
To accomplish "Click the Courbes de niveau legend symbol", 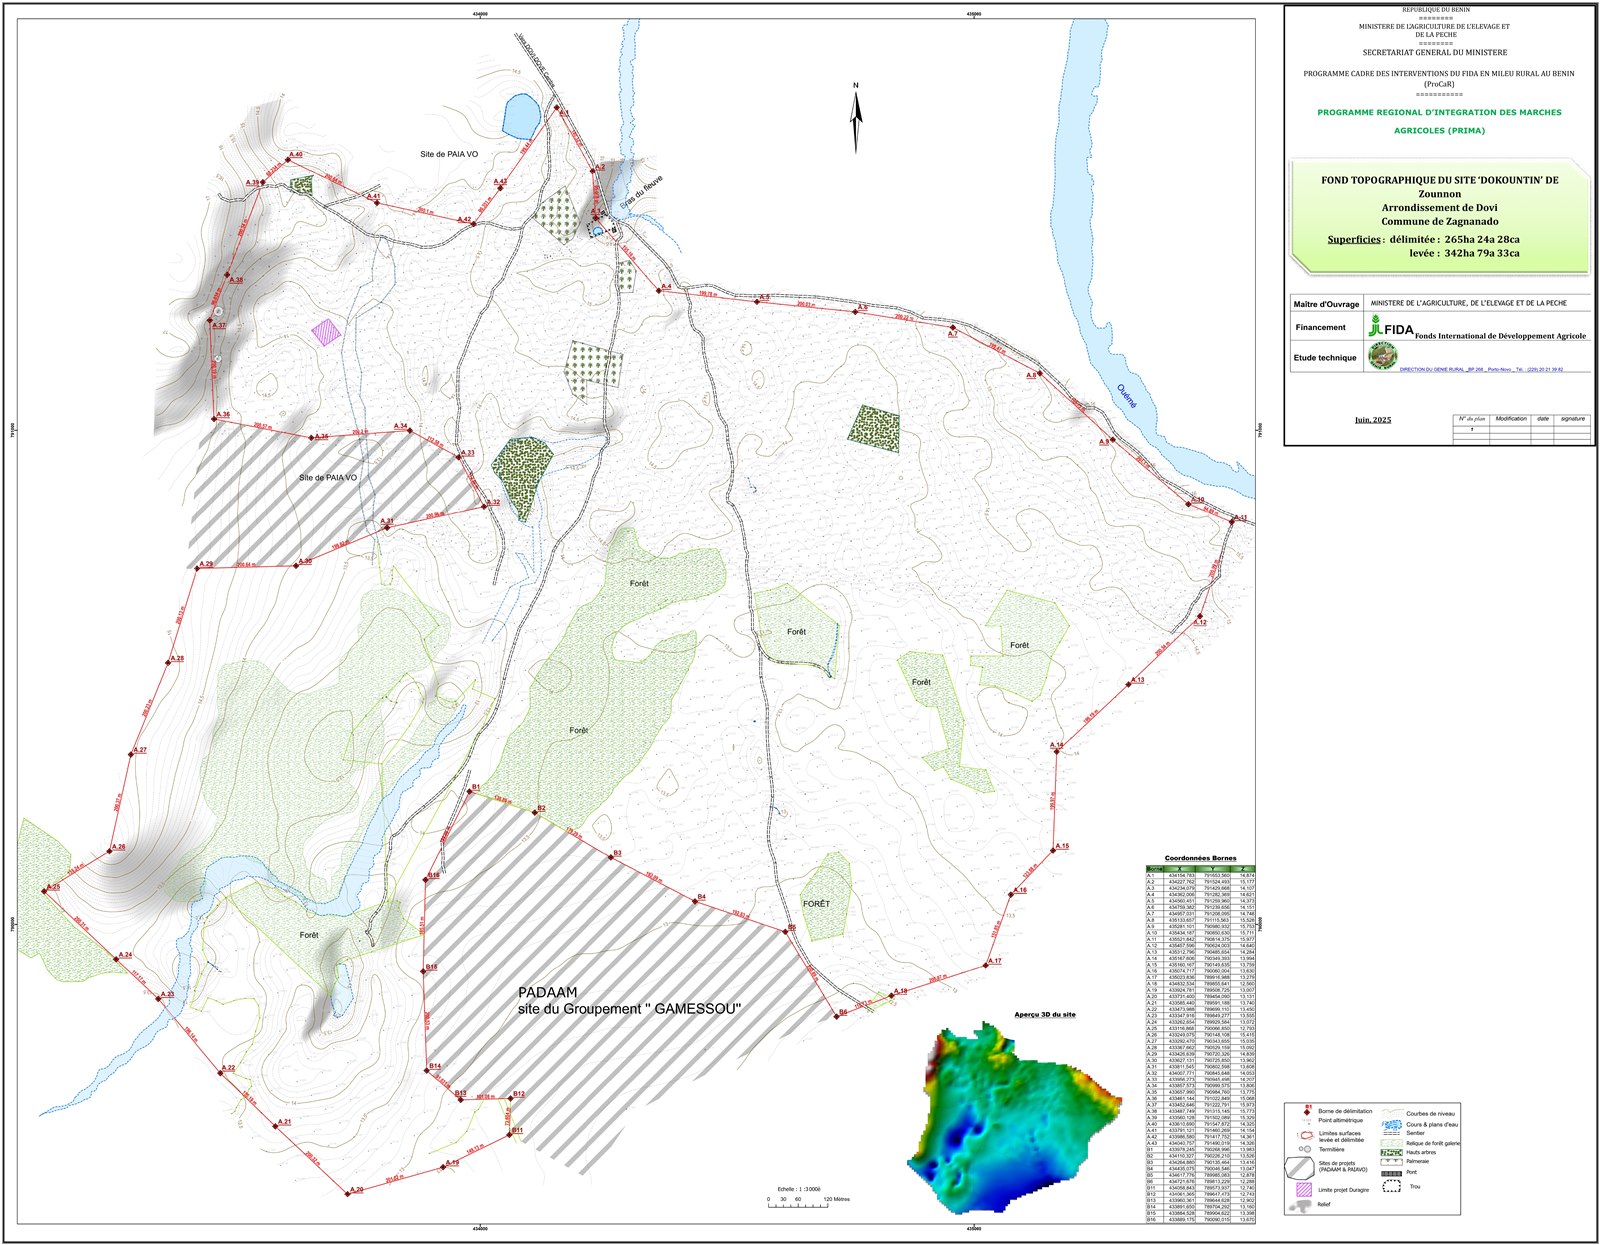I will 1391,1112.
